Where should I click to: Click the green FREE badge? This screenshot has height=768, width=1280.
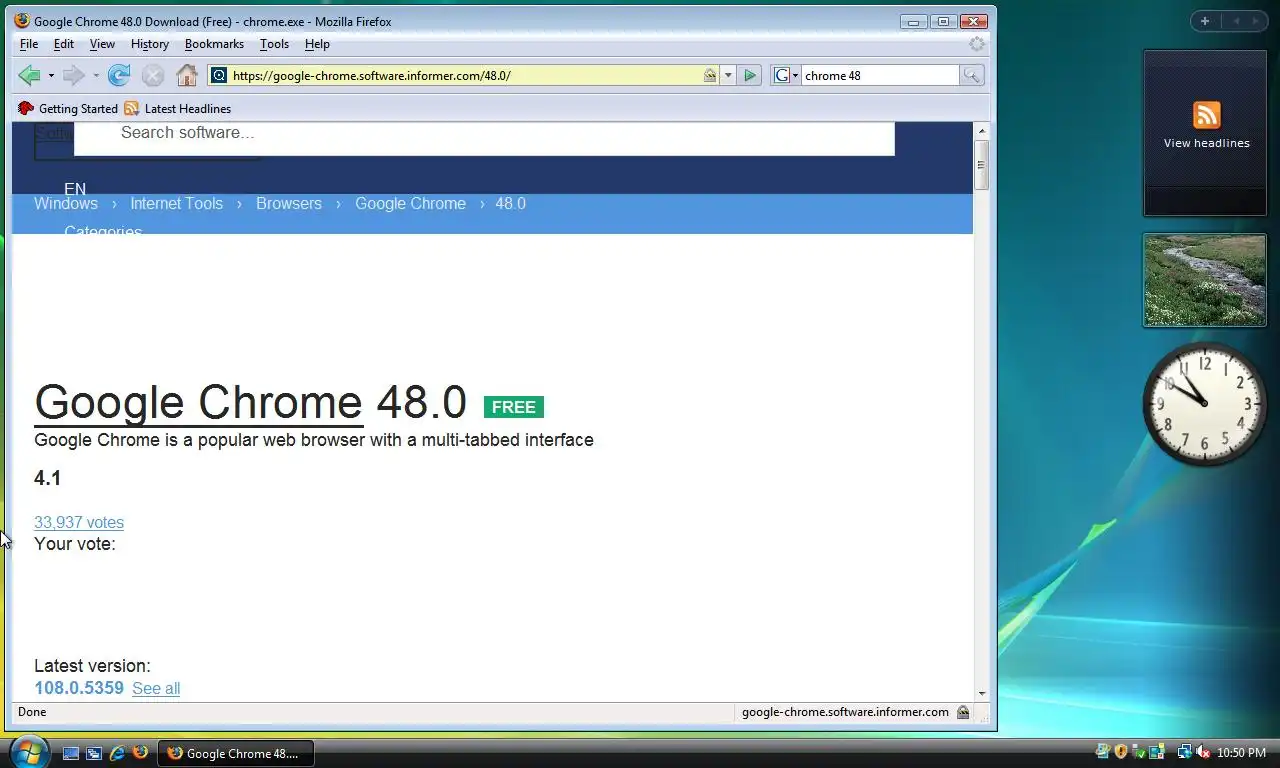514,407
